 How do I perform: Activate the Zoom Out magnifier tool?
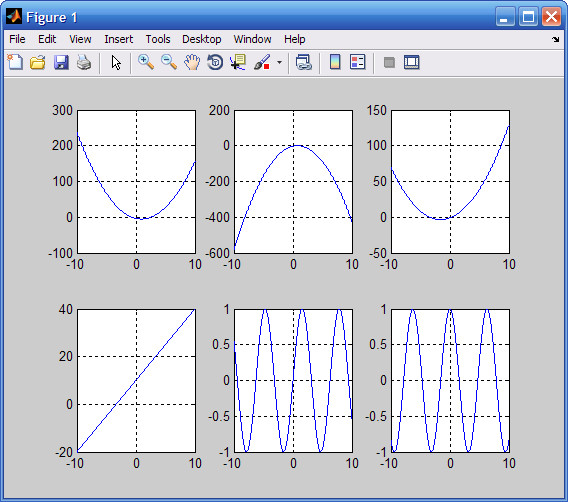169,62
